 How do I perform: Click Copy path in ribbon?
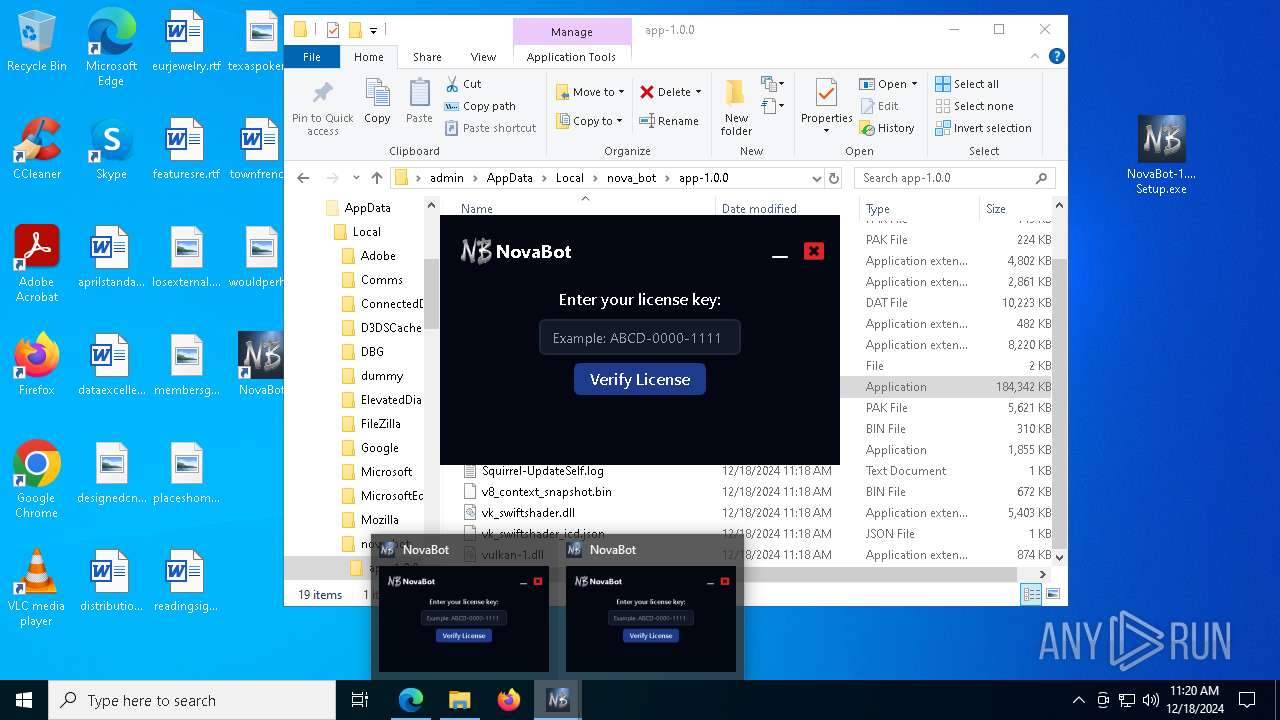(480, 106)
